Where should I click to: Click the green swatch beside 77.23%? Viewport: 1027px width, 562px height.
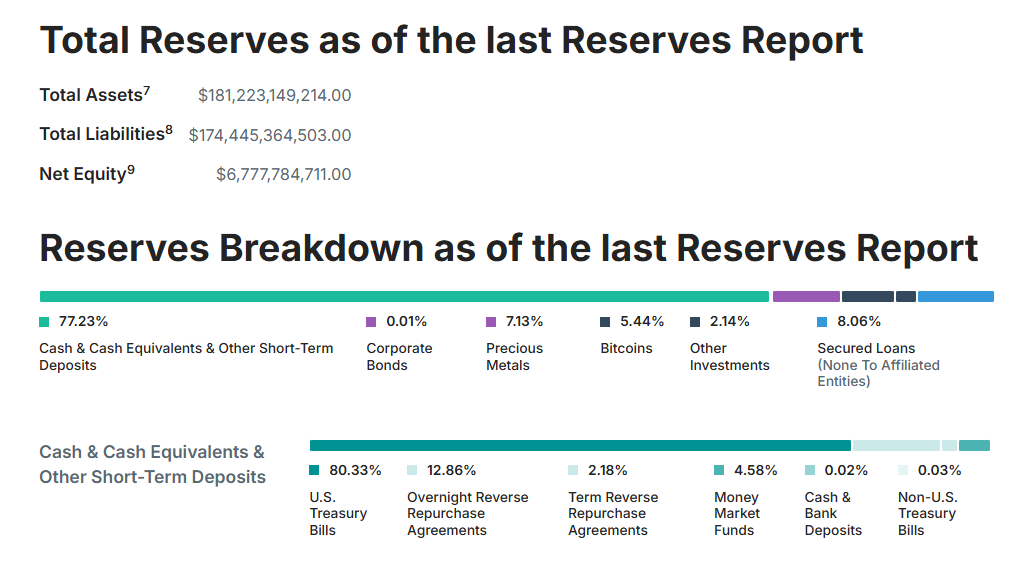pos(44,322)
